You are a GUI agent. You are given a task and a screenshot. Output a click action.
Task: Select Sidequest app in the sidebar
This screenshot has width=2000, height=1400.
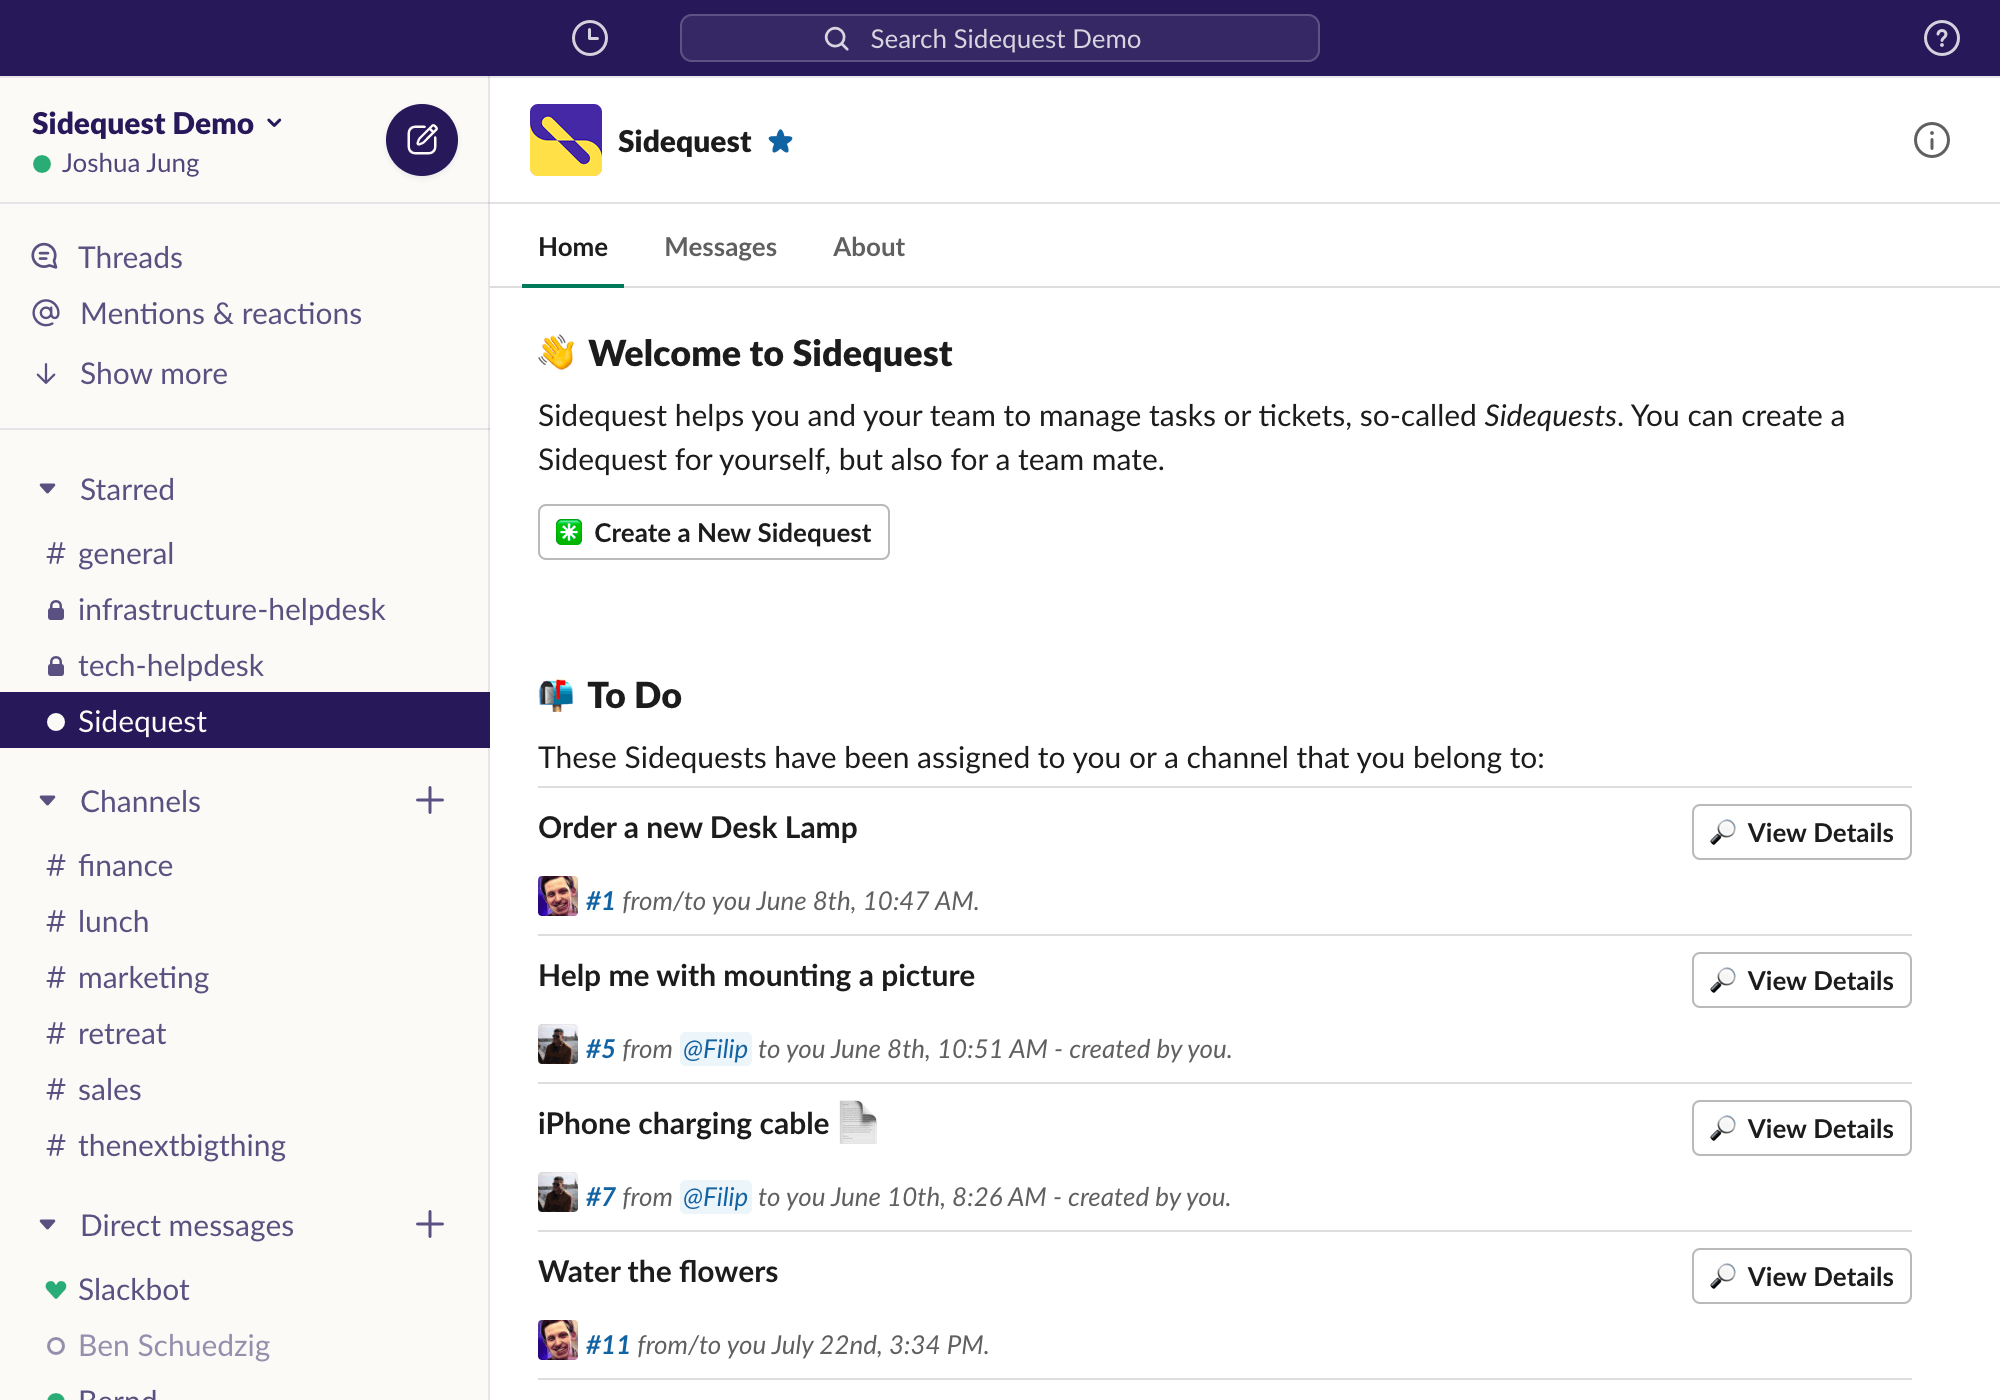coord(245,720)
